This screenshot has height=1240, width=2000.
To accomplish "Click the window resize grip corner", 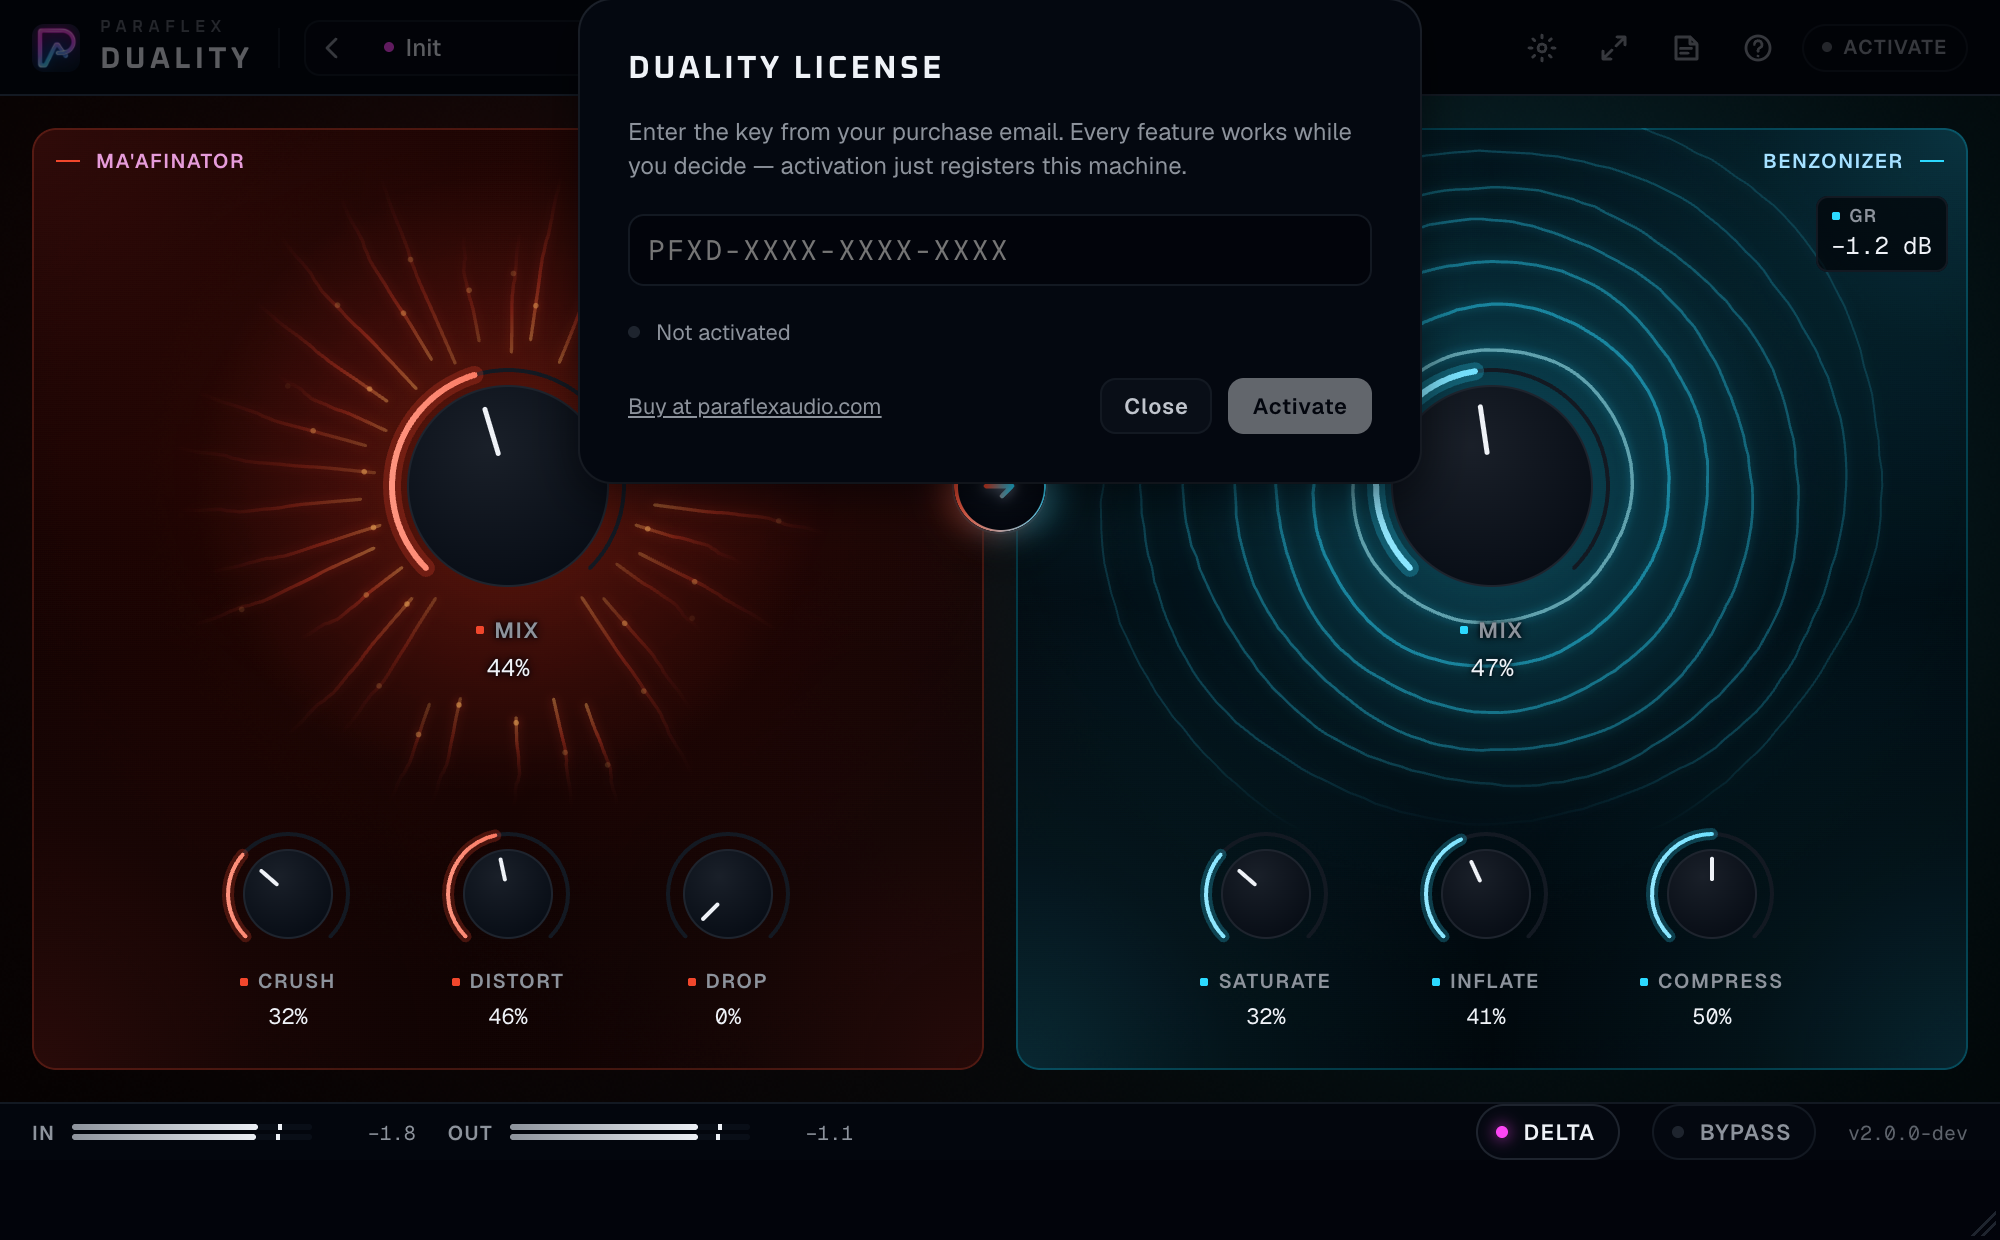I will [1983, 1224].
